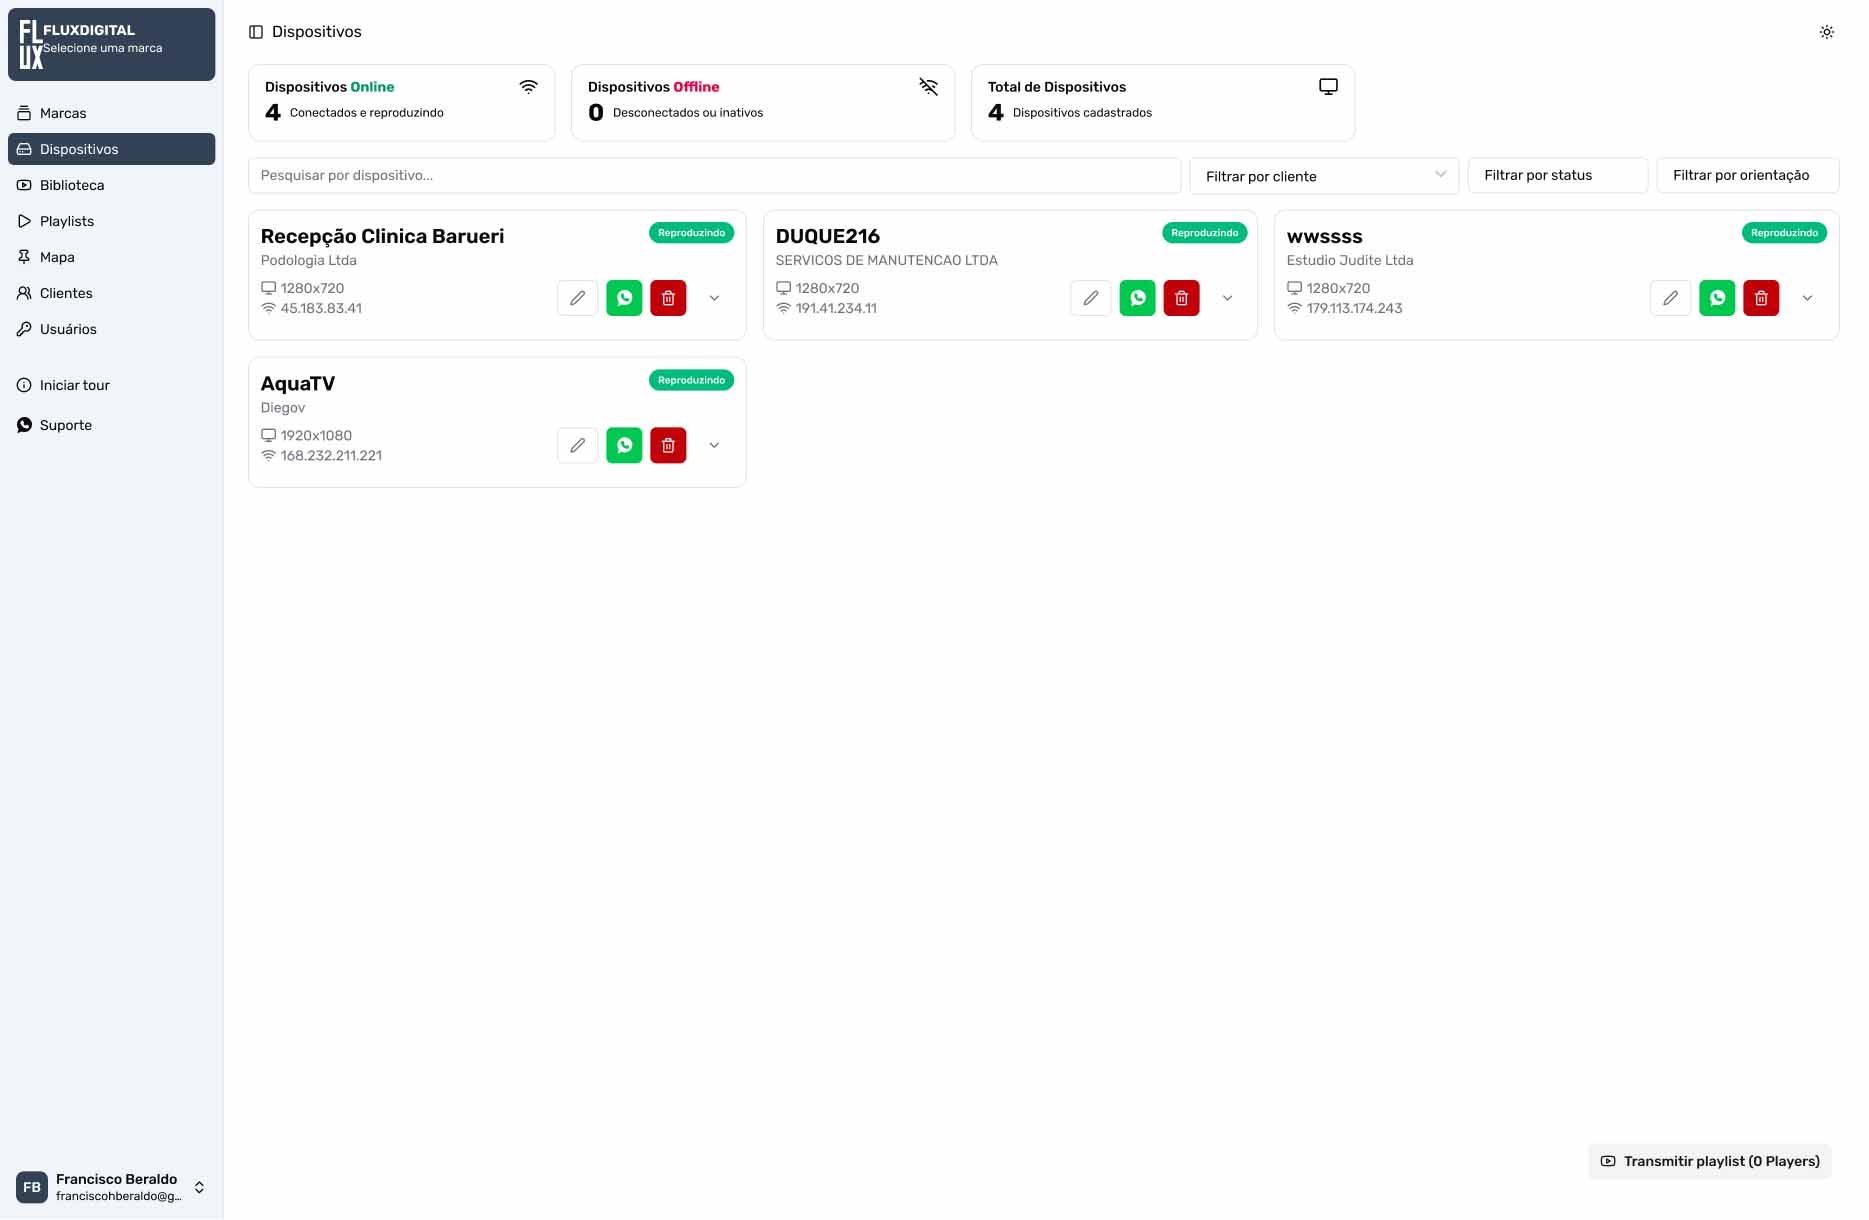Go to Biblioteca in the sidebar
1869x1220 pixels.
(72, 185)
